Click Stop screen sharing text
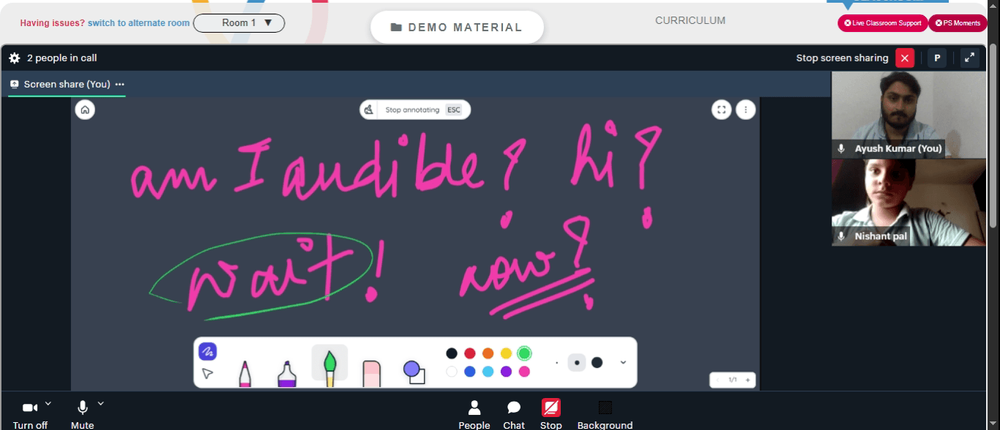 point(842,58)
